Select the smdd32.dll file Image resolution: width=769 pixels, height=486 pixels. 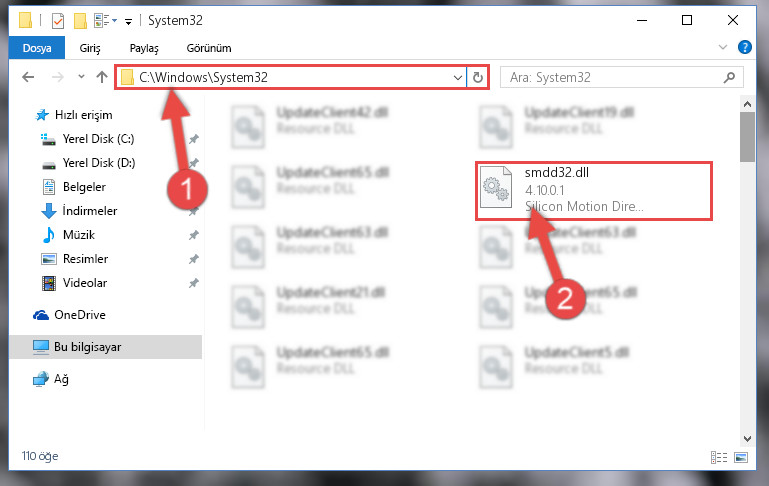(x=593, y=191)
